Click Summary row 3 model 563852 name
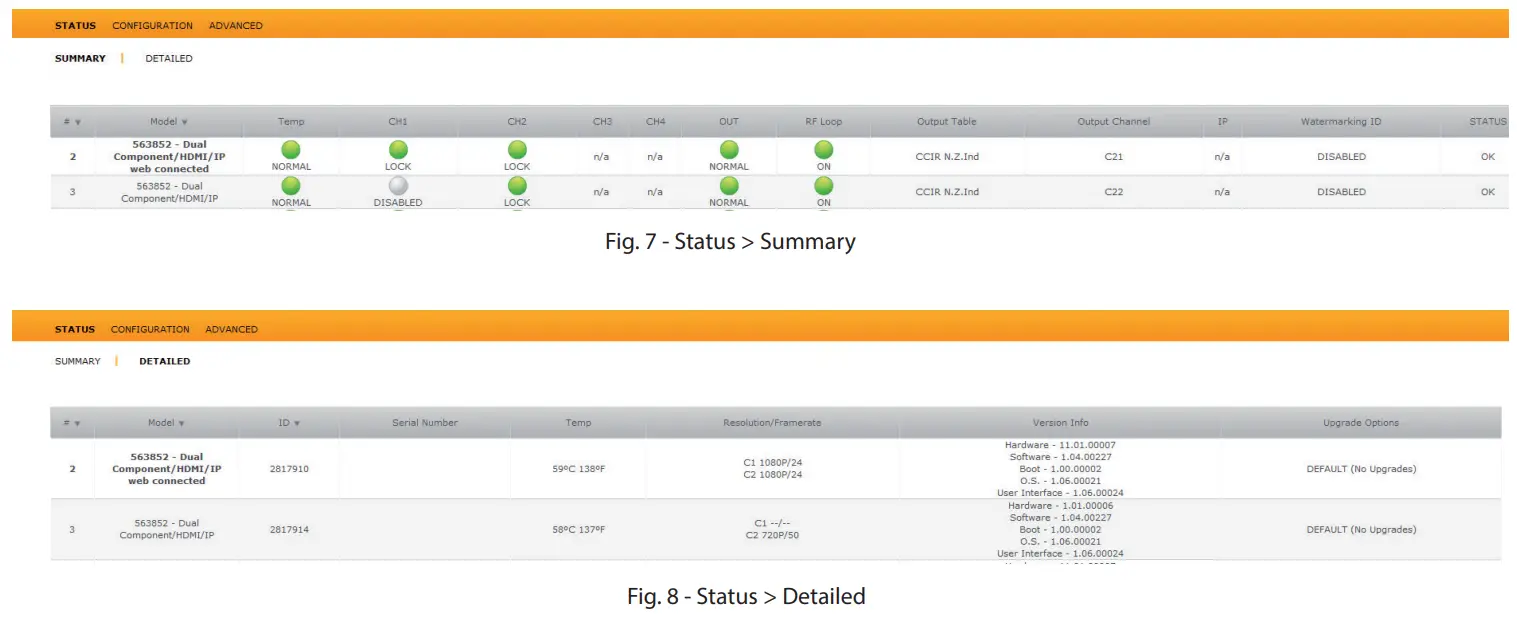This screenshot has width=1517, height=622. pos(169,192)
